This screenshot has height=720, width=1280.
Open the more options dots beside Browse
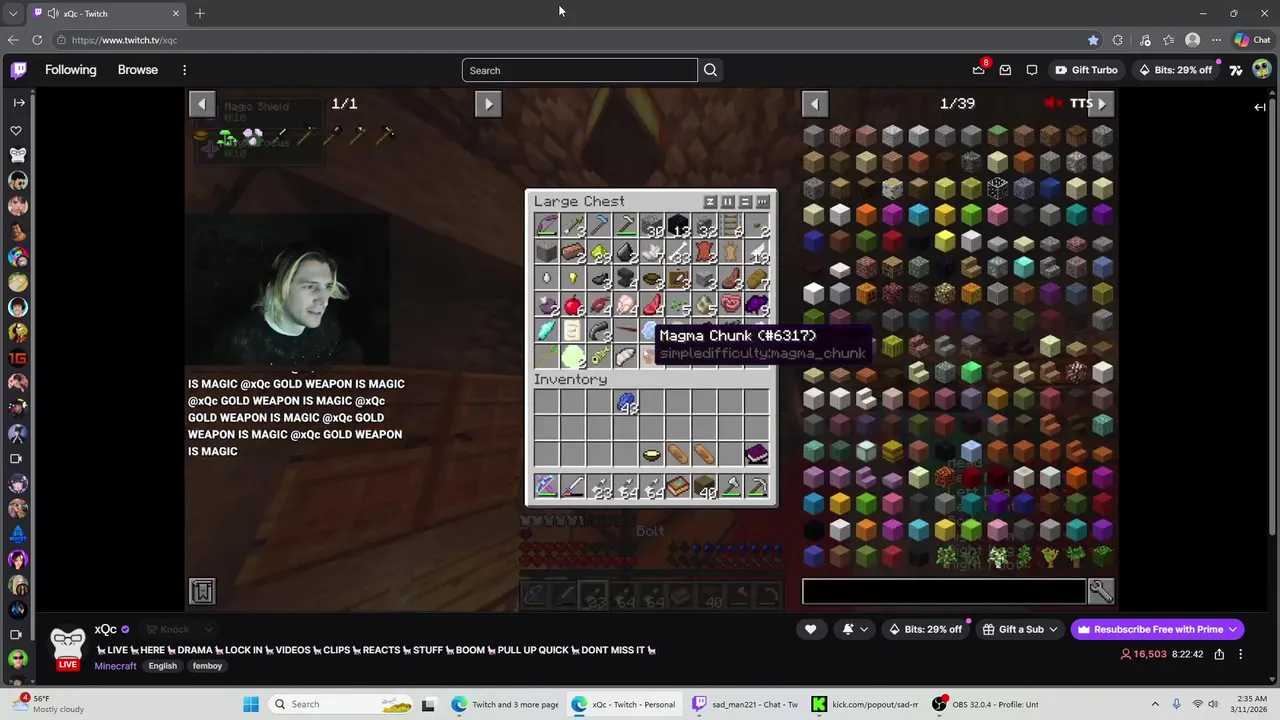184,70
